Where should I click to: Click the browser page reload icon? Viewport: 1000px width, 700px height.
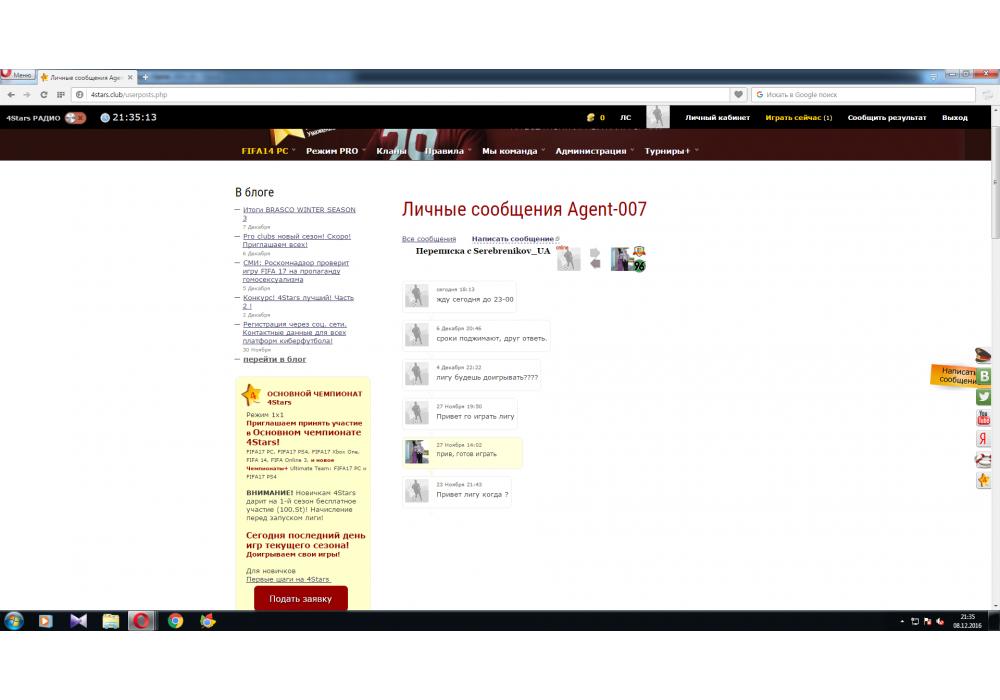[43, 95]
